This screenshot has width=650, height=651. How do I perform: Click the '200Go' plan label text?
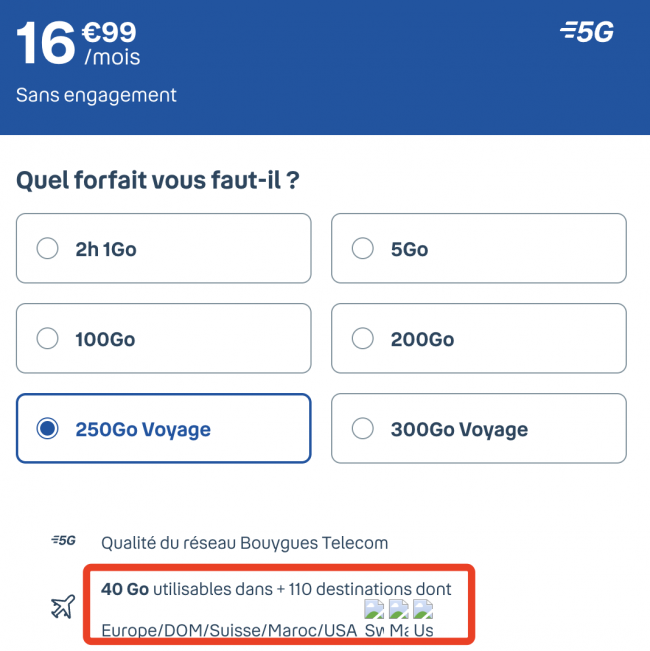point(422,339)
